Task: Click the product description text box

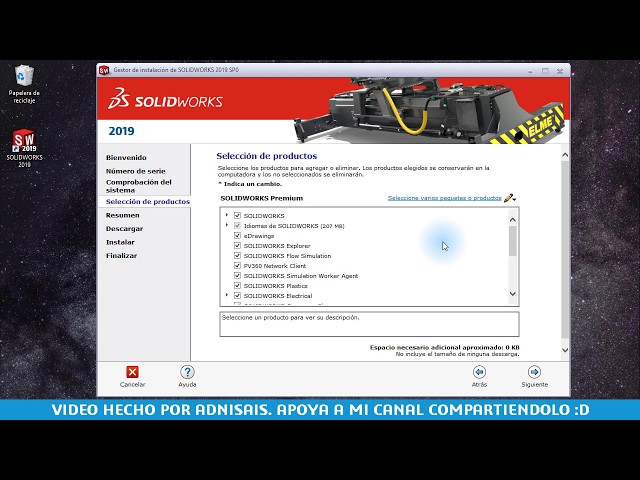Action: coord(369,324)
